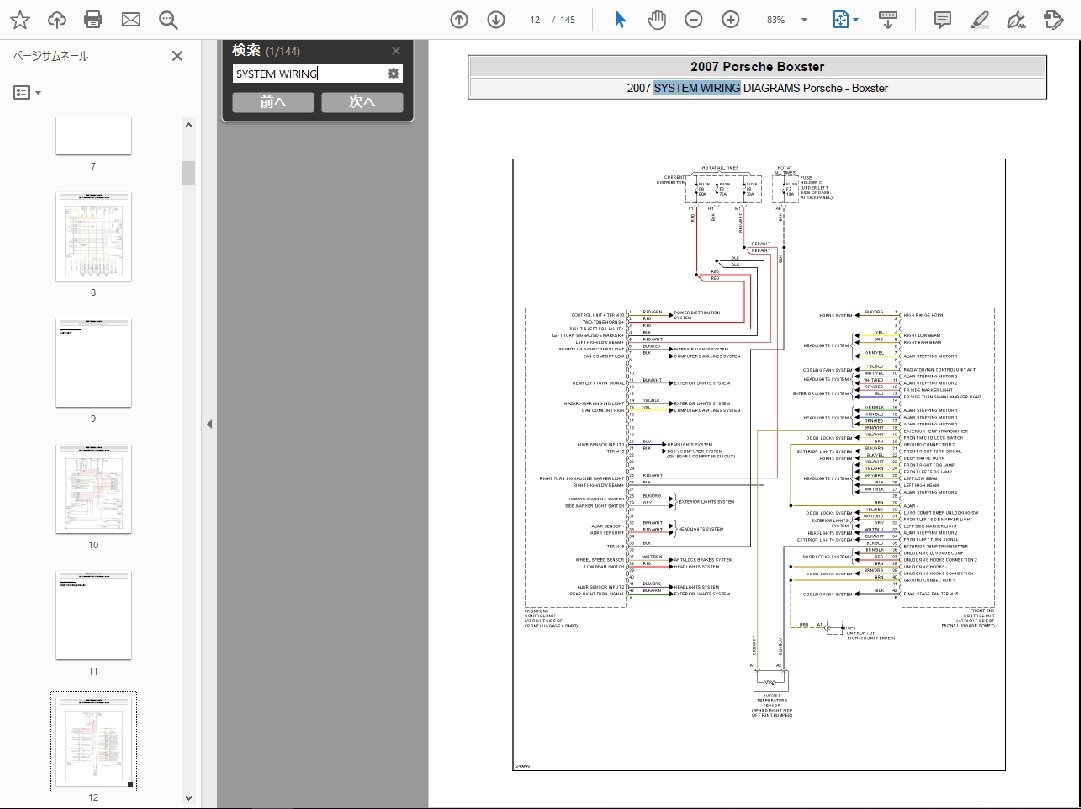This screenshot has width=1081, height=809.
Task: Open the find text magnifier icon
Action: (x=168, y=19)
